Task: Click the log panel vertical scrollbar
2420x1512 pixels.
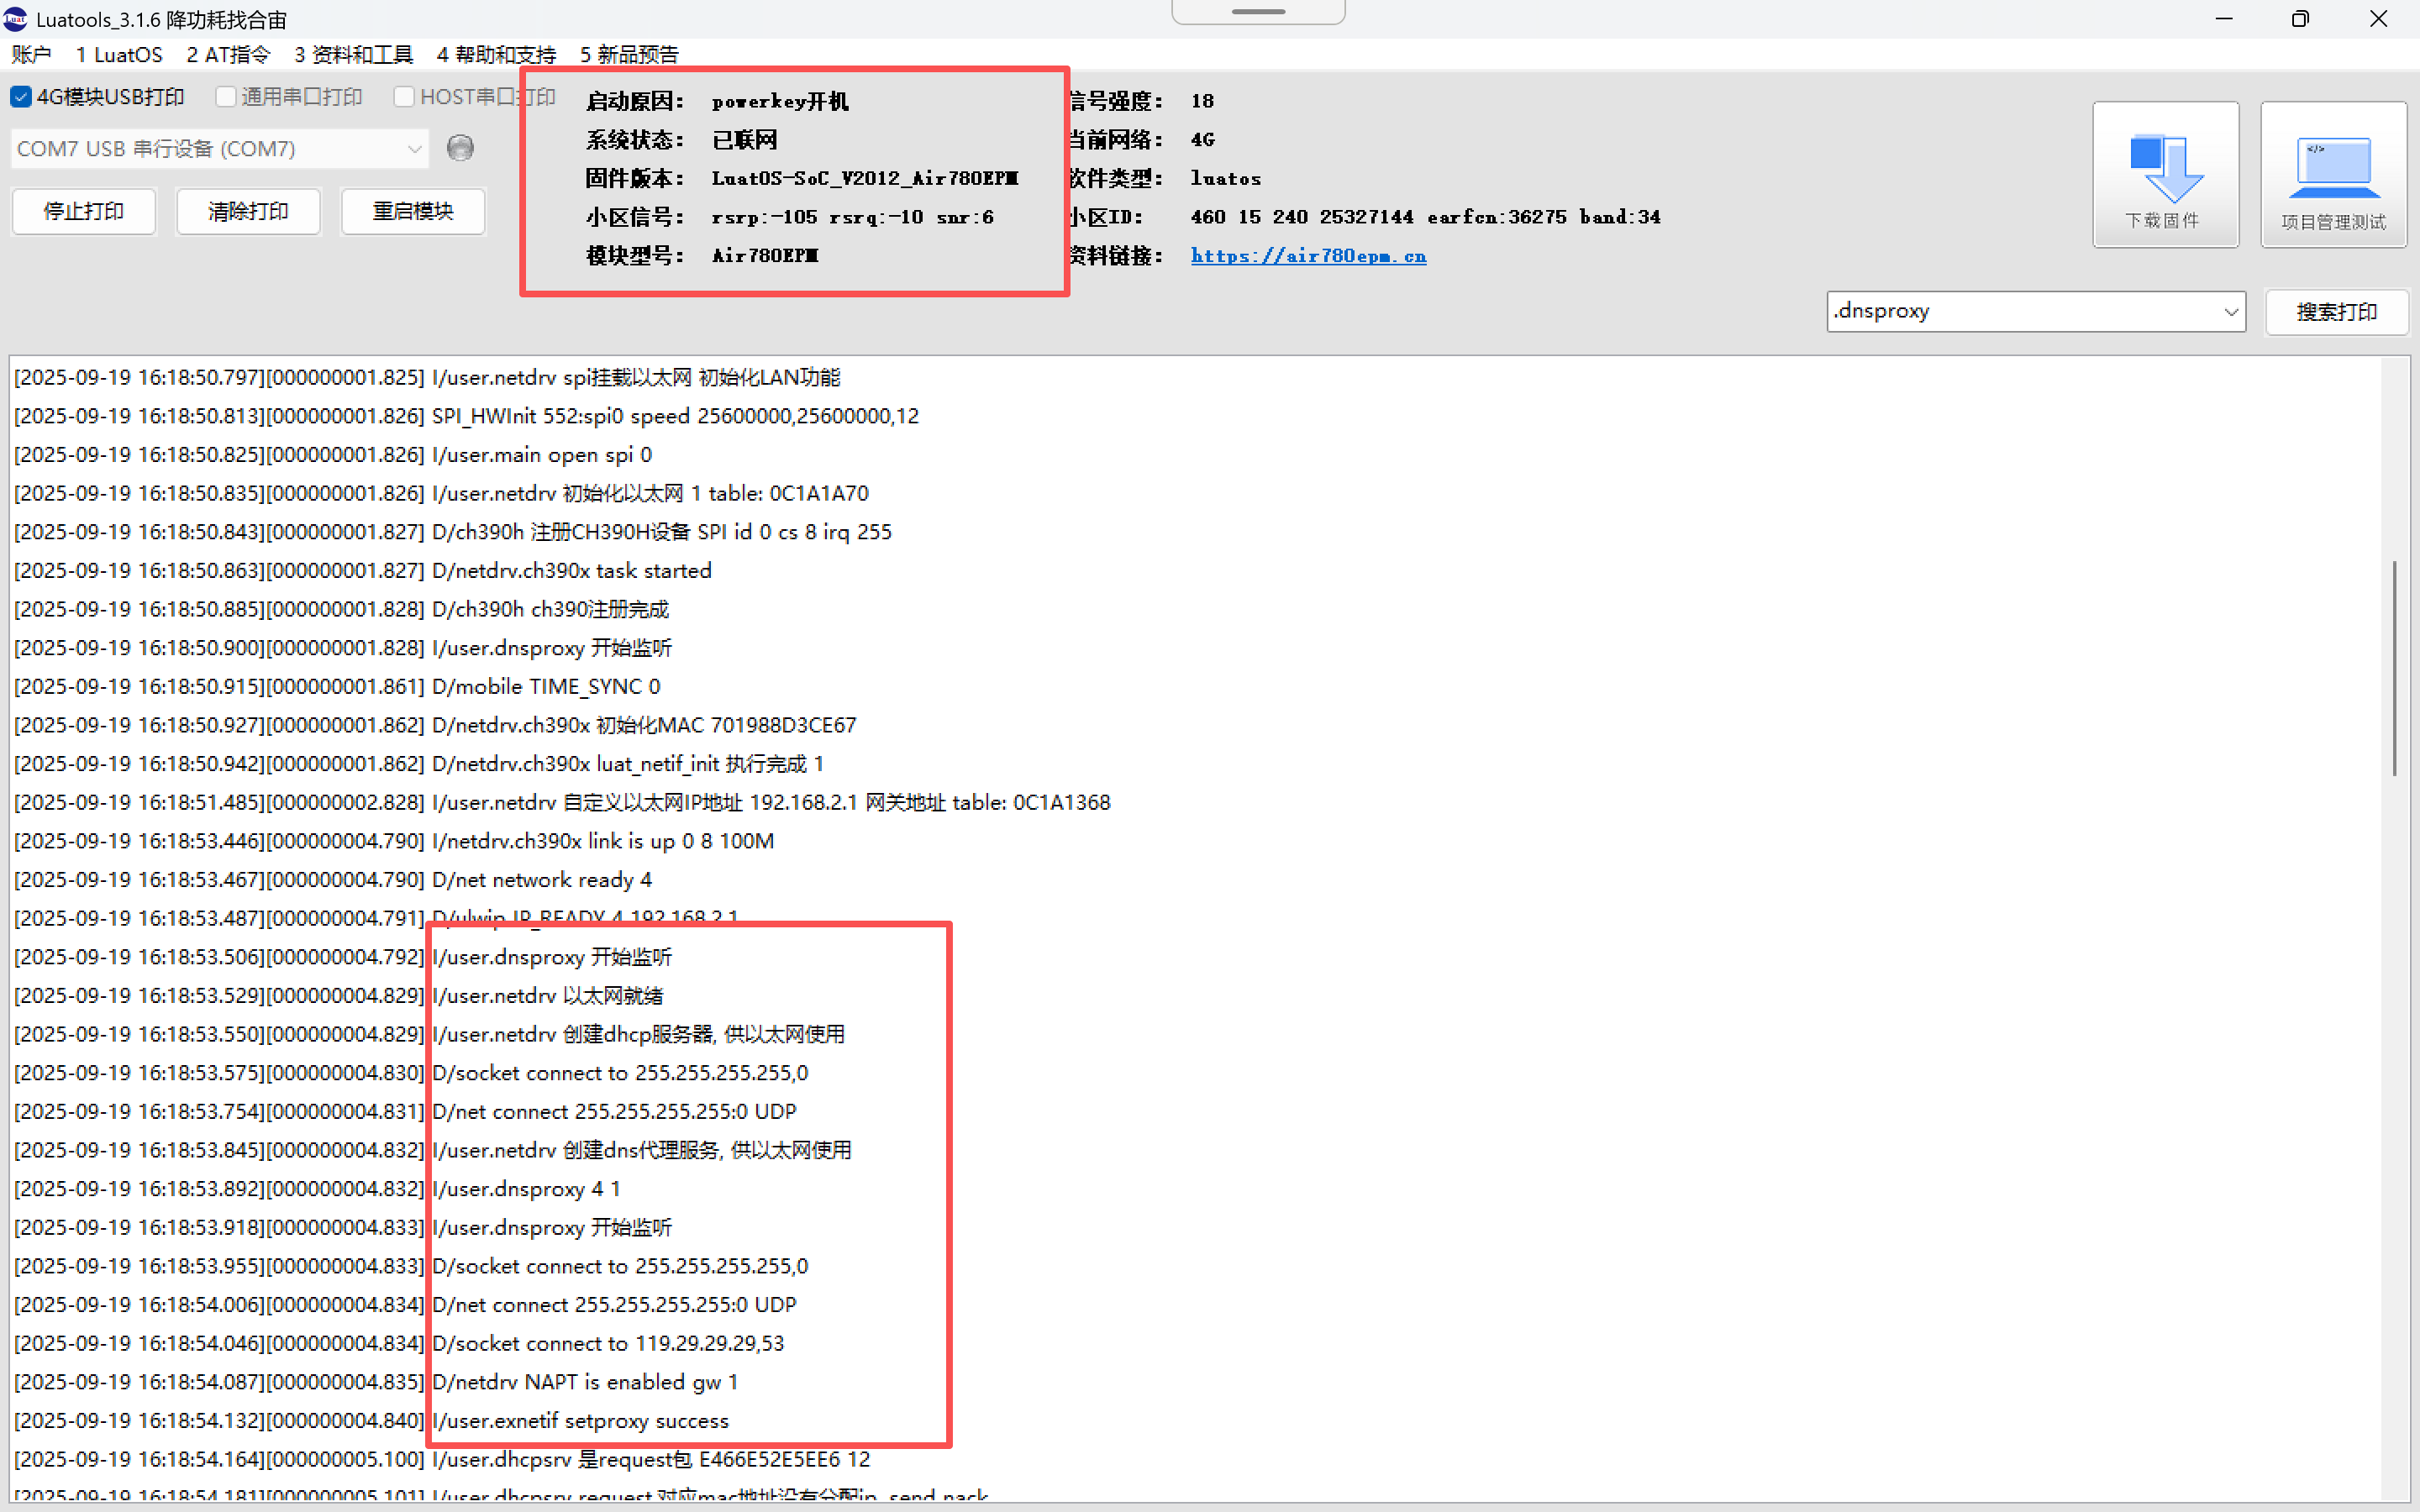Action: click(x=2394, y=668)
